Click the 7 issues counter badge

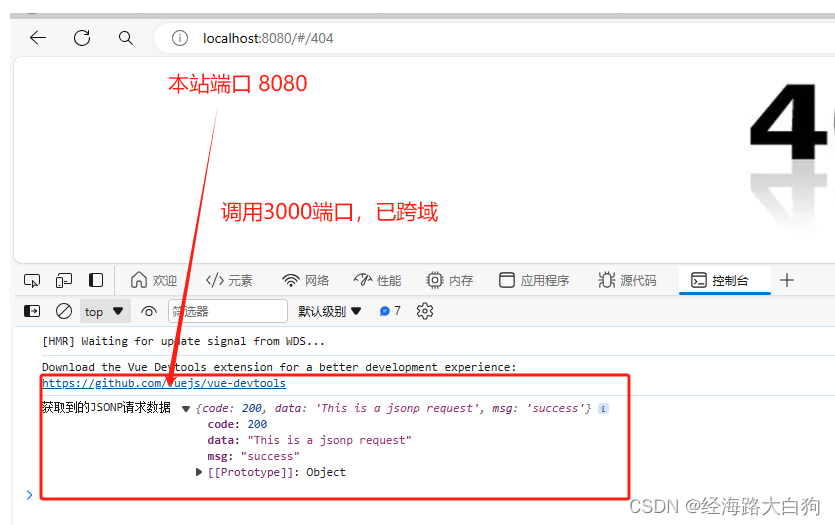click(x=390, y=311)
